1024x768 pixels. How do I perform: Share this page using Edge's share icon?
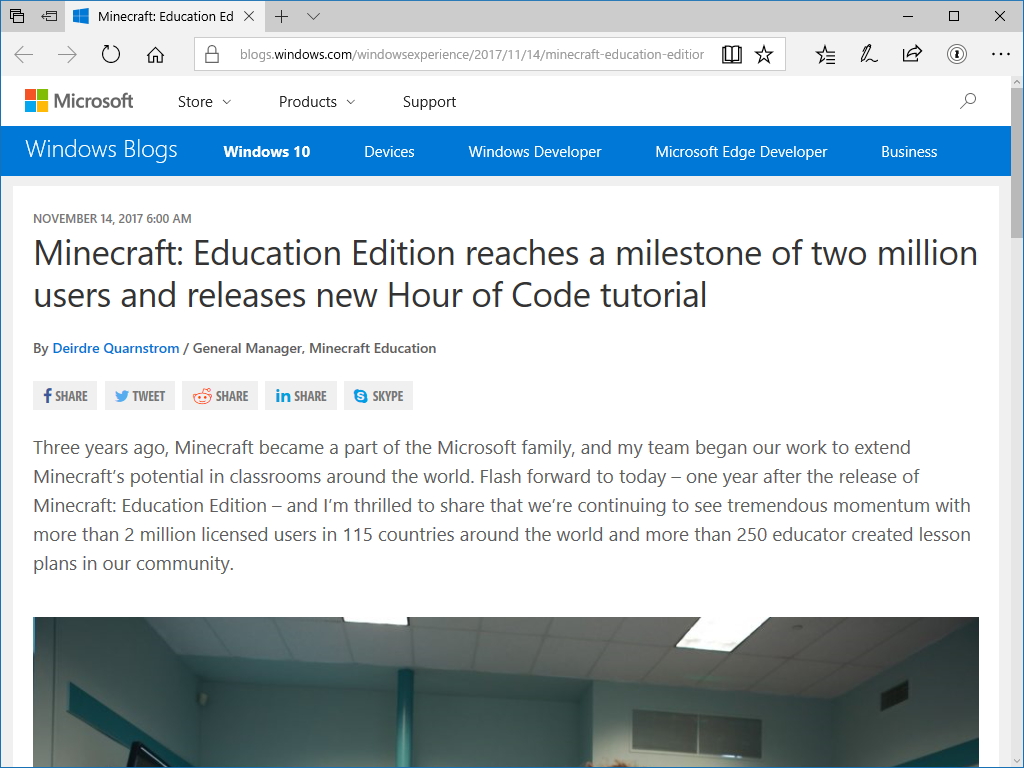tap(912, 54)
